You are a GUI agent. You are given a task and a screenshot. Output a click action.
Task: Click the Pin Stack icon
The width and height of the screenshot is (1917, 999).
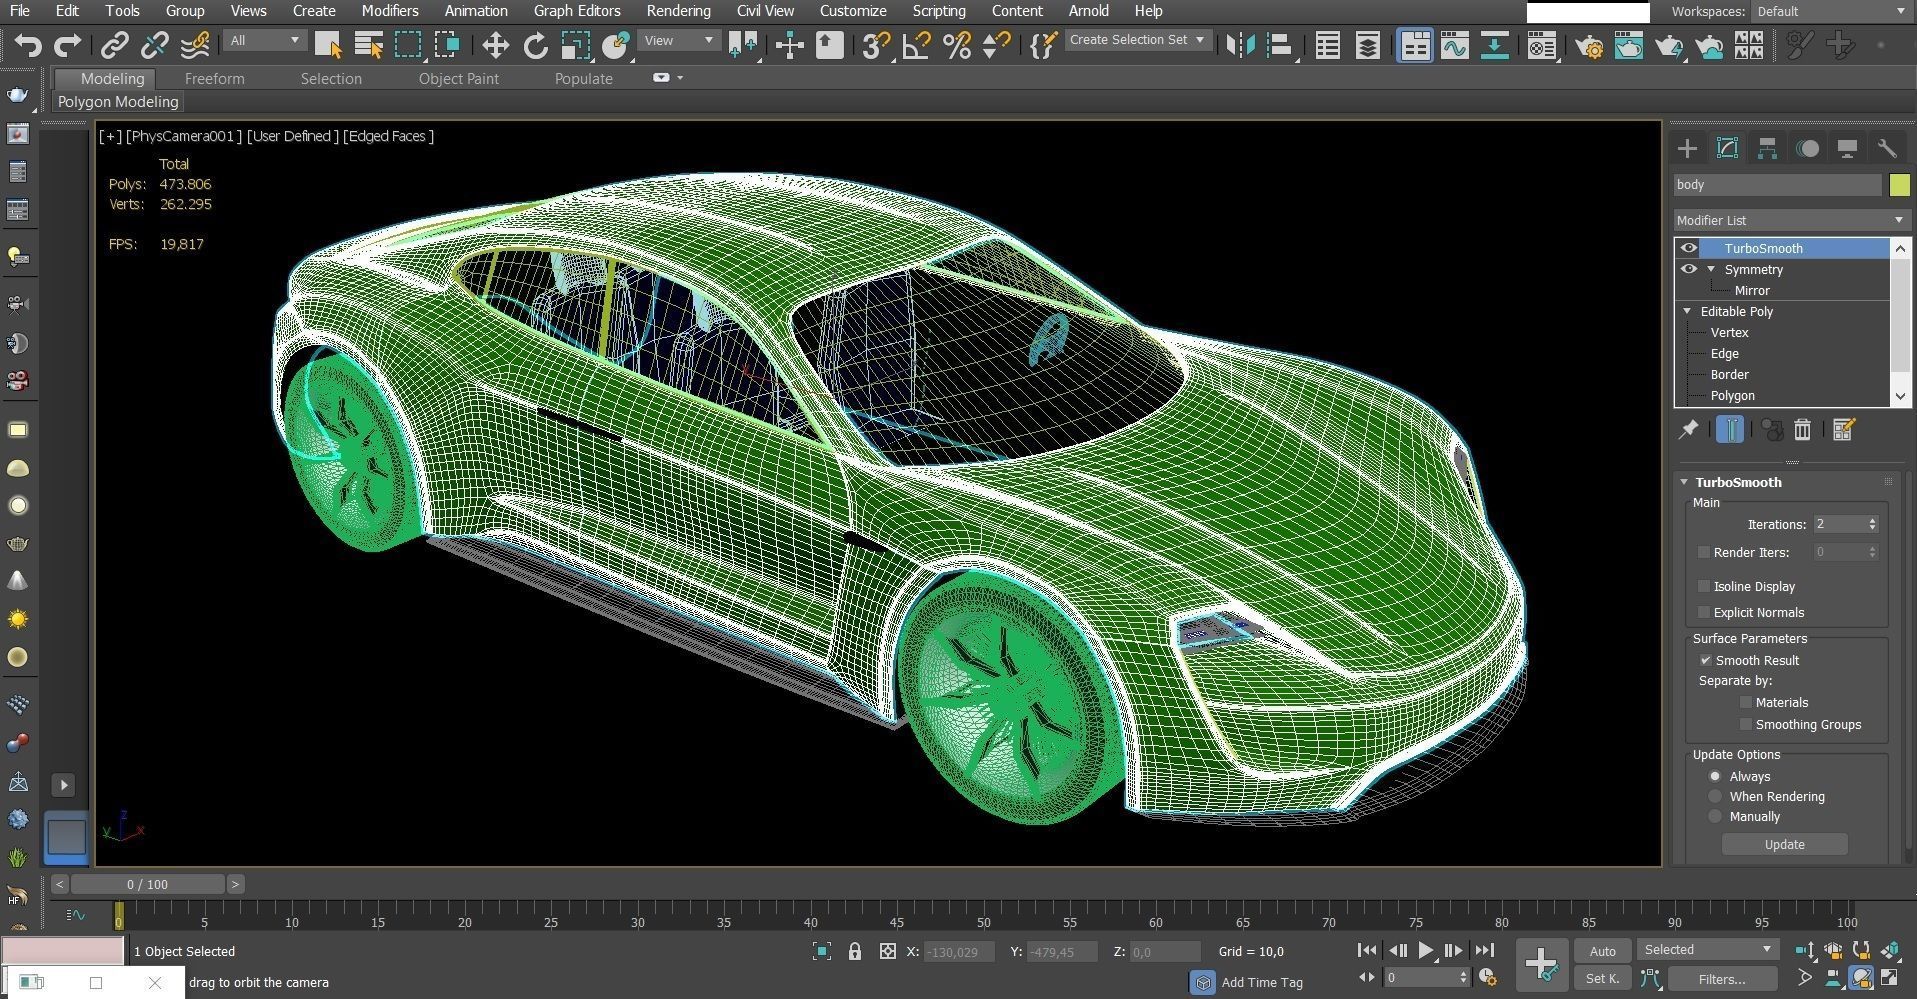(x=1688, y=429)
